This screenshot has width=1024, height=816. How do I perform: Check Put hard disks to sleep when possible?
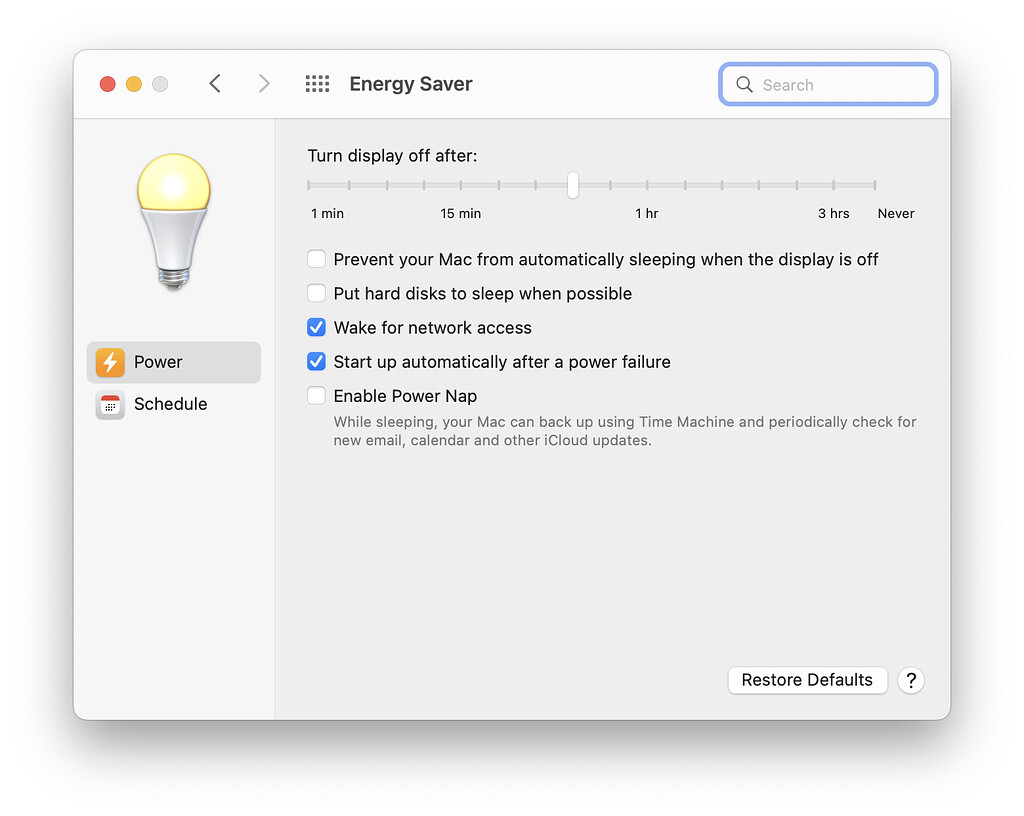click(x=316, y=293)
